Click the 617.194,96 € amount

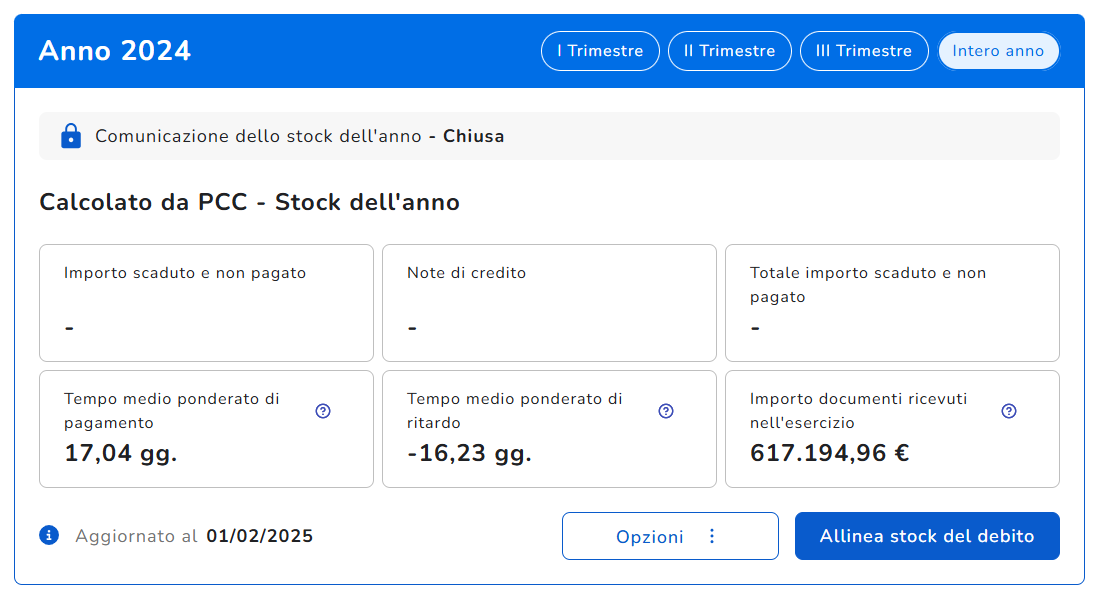pyautogui.click(x=829, y=454)
